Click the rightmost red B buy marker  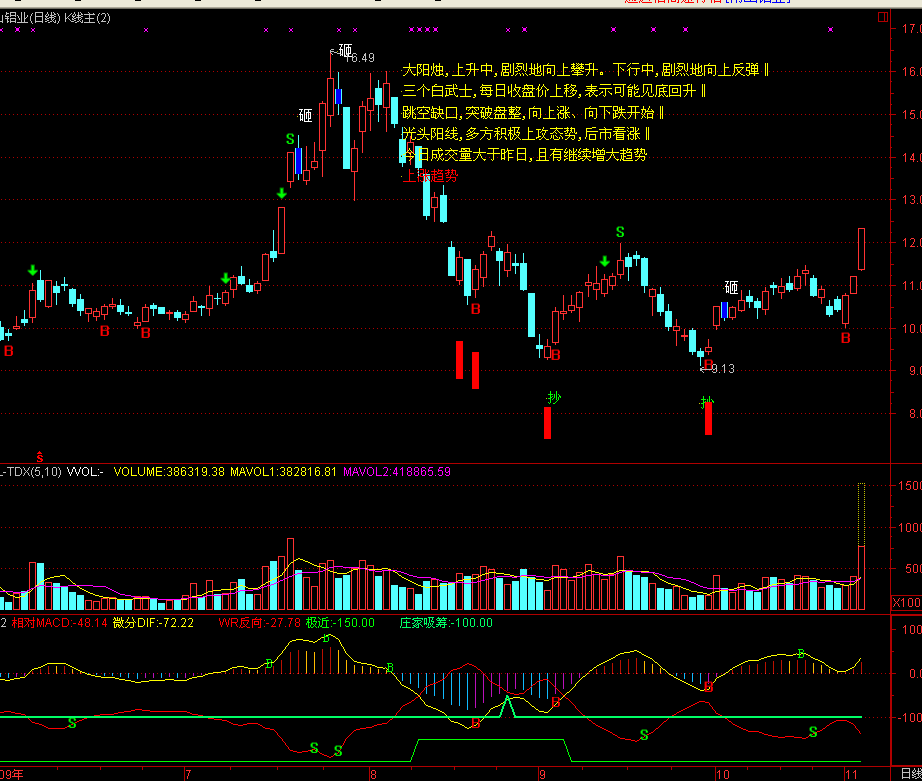(845, 338)
